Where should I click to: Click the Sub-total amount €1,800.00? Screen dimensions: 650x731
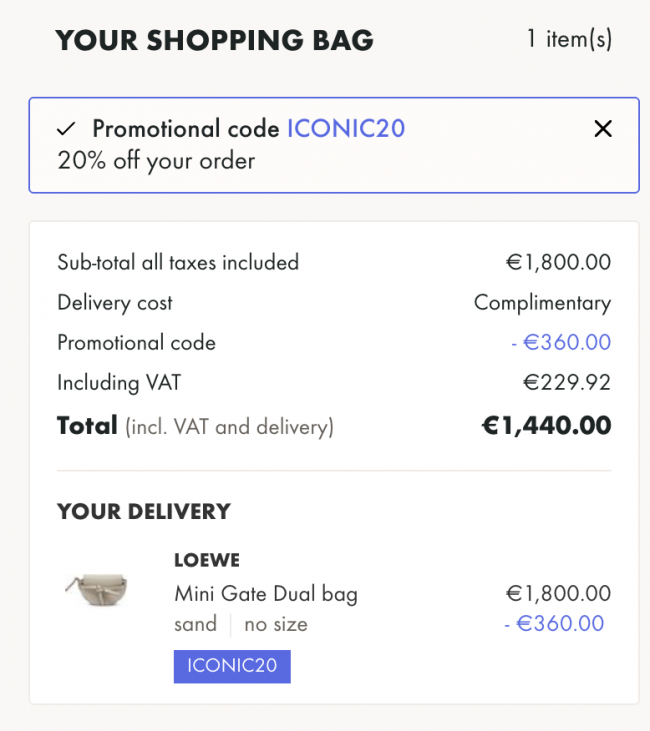coord(559,262)
